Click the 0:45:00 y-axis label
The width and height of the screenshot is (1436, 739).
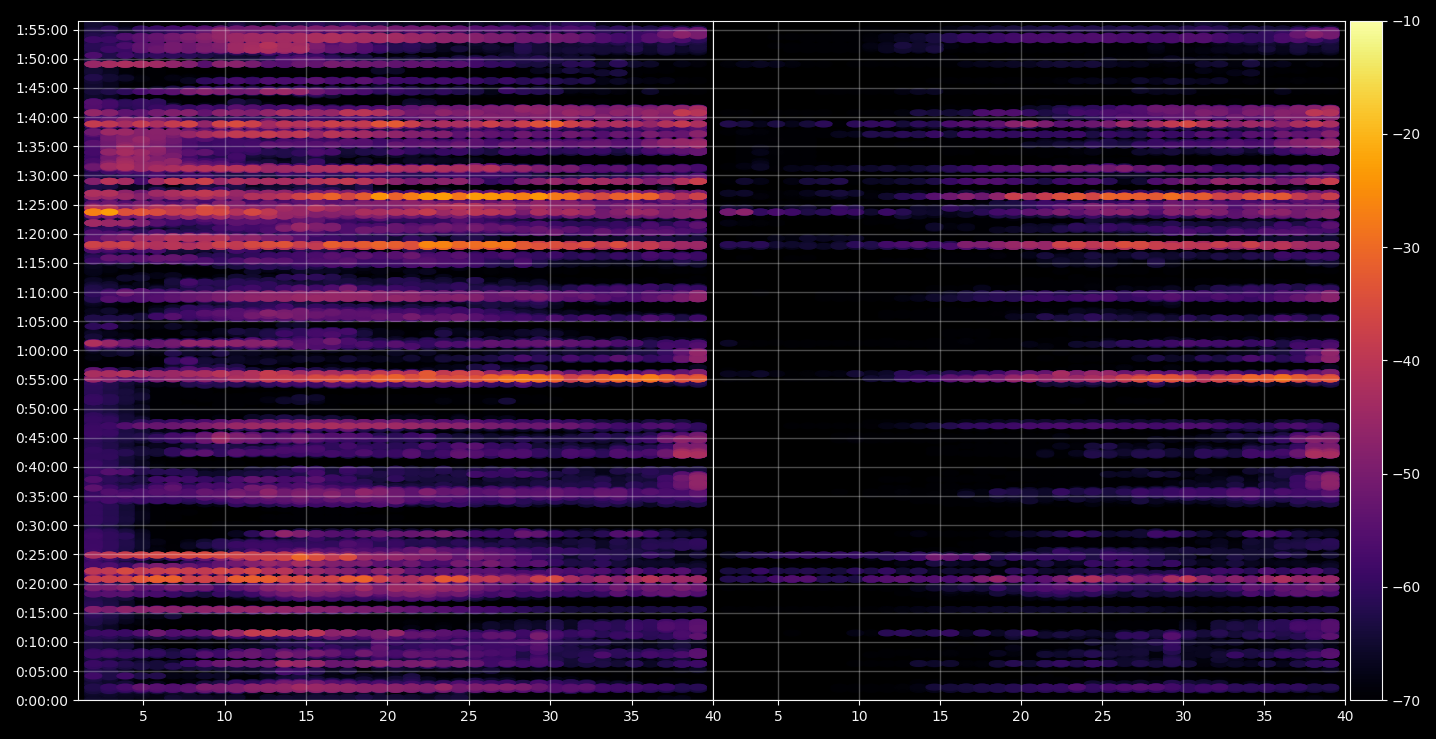(x=42, y=437)
